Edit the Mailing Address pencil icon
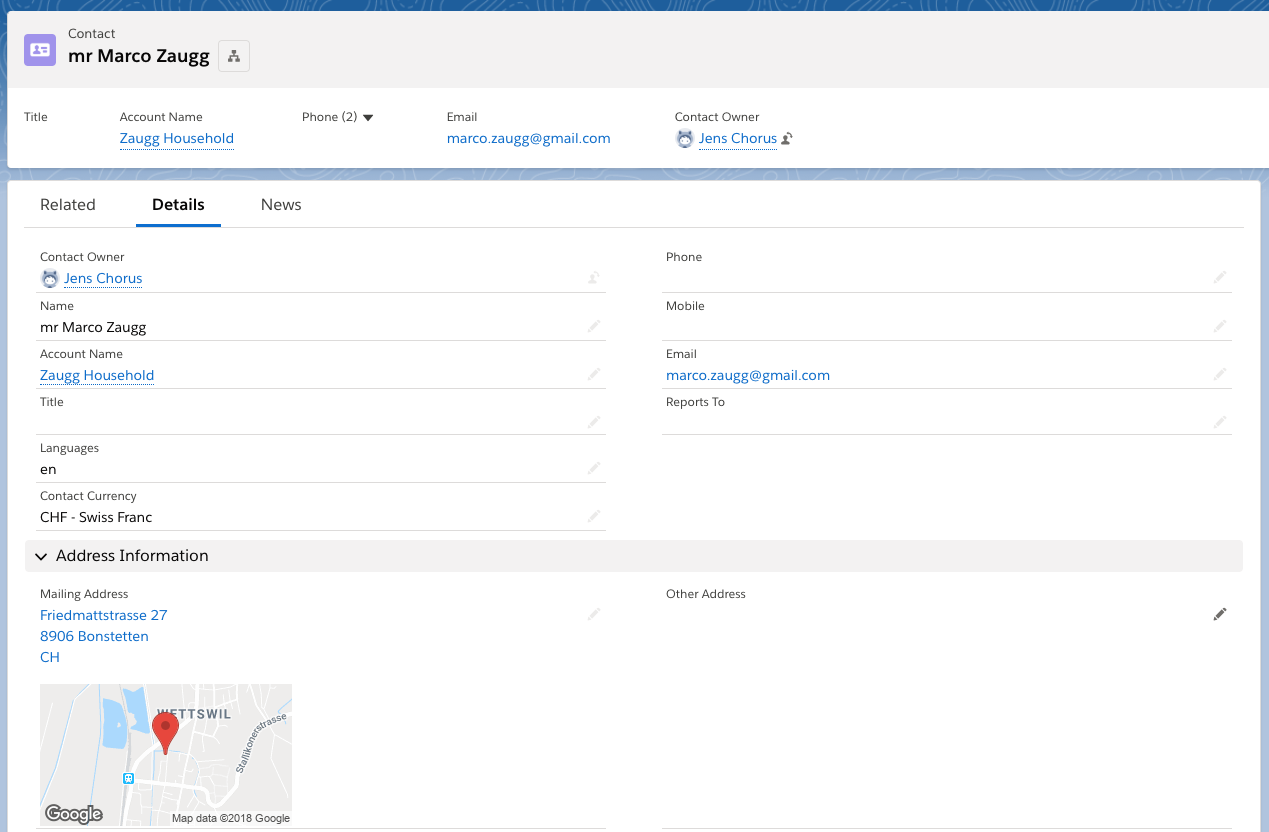The height and width of the screenshot is (832, 1269). [594, 614]
